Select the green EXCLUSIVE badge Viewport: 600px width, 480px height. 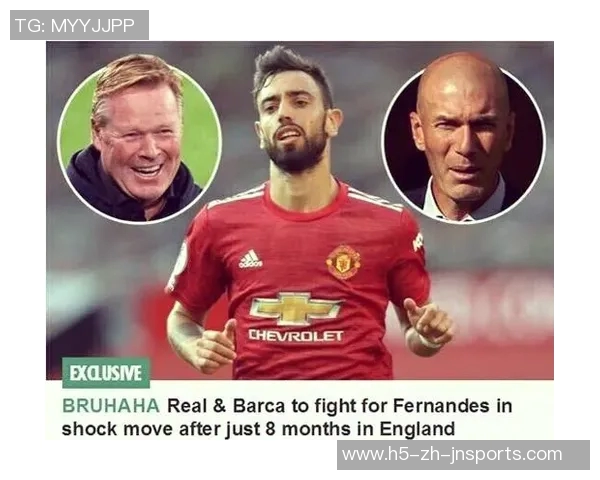tap(106, 372)
